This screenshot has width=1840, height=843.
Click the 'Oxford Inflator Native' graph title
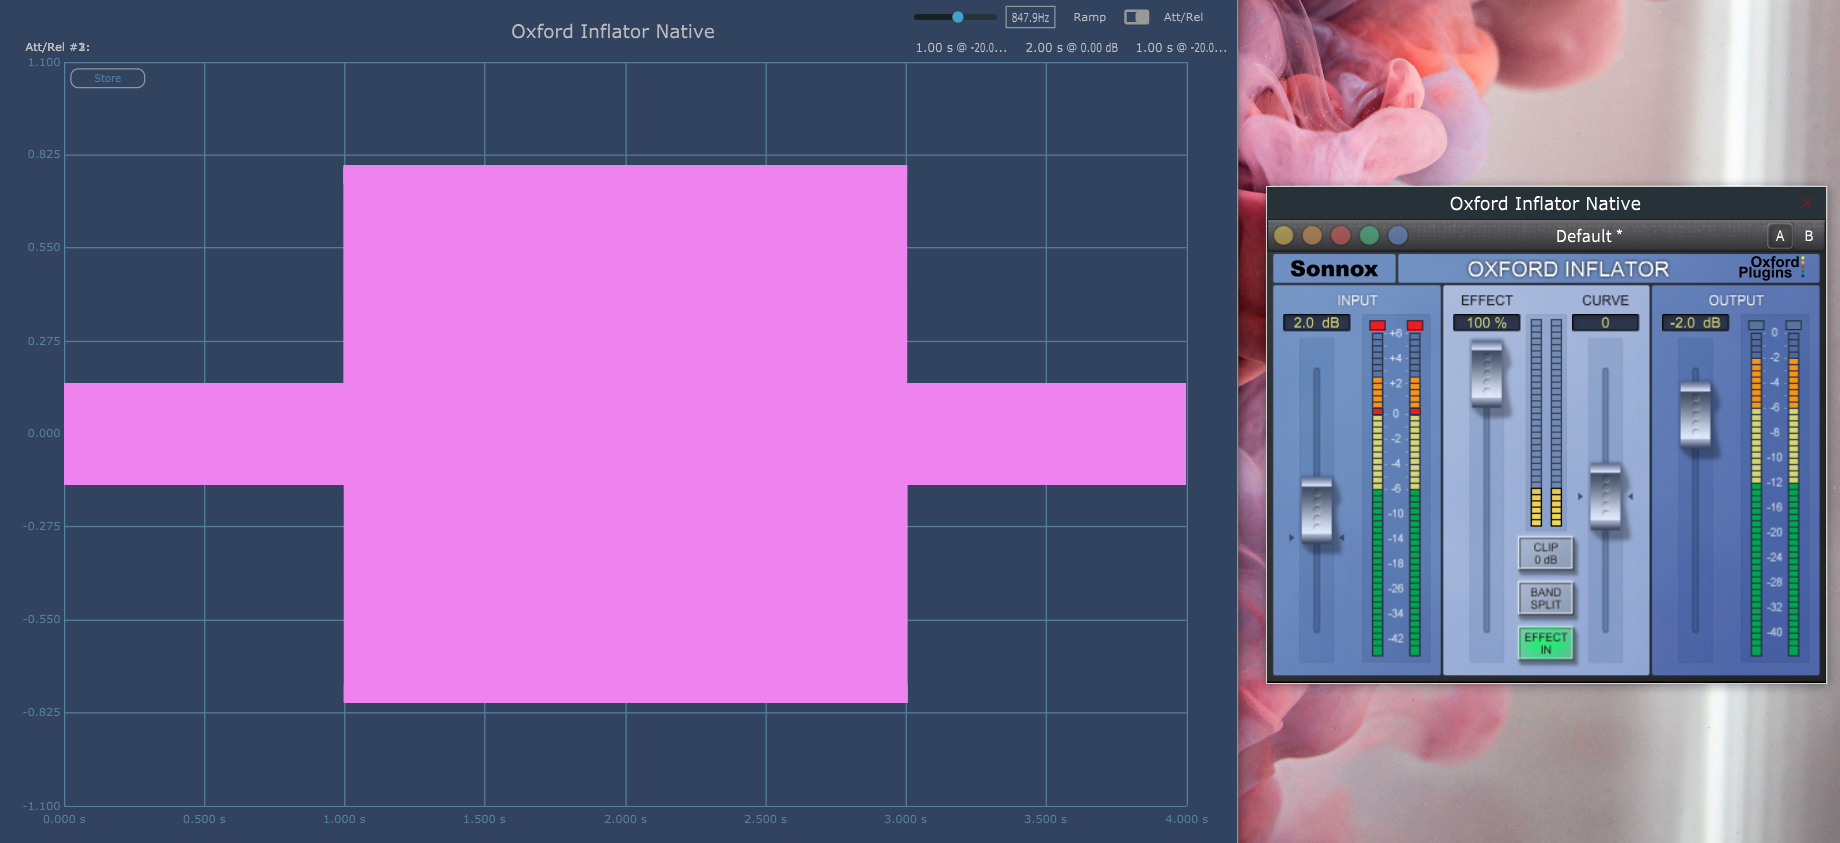[613, 31]
